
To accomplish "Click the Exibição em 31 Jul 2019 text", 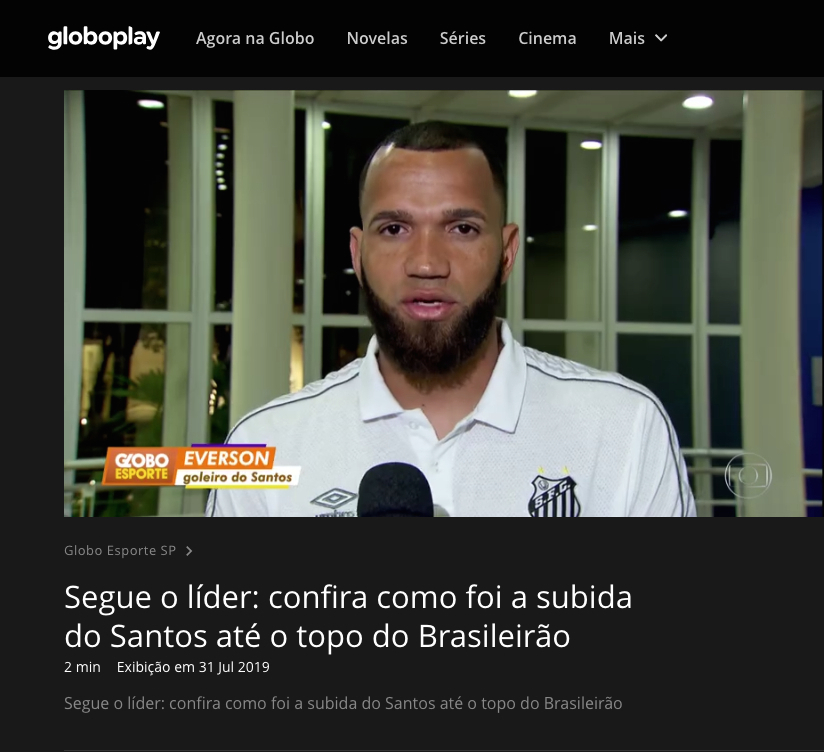I will click(193, 667).
